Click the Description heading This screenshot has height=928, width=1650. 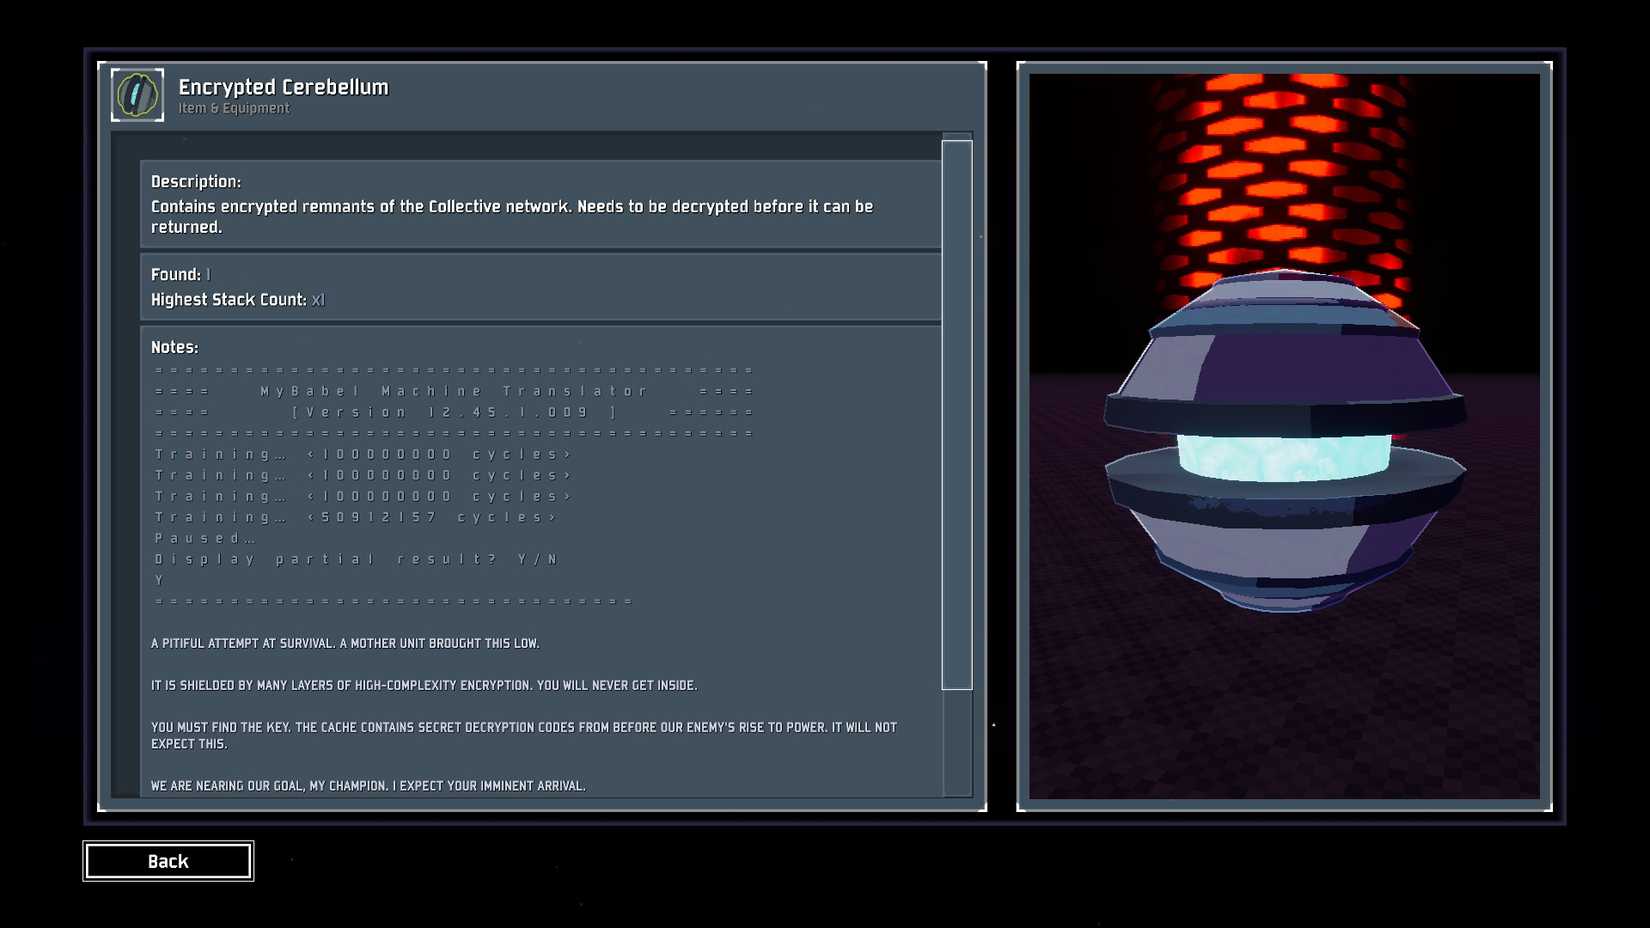[x=196, y=181]
